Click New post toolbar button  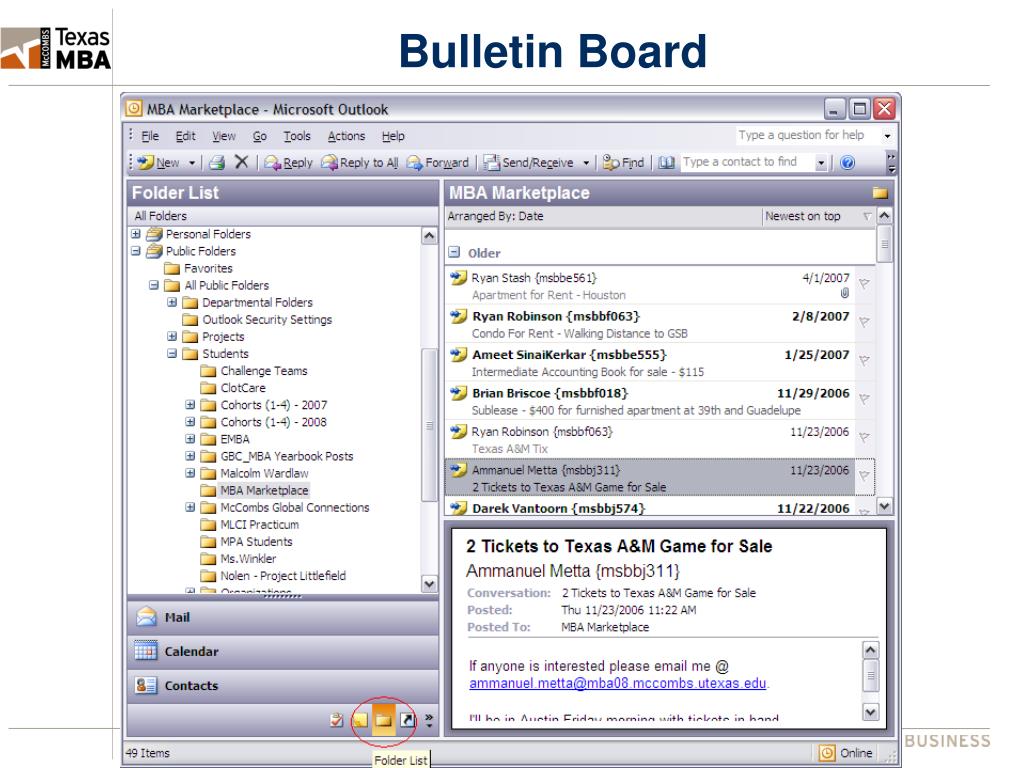tap(159, 163)
